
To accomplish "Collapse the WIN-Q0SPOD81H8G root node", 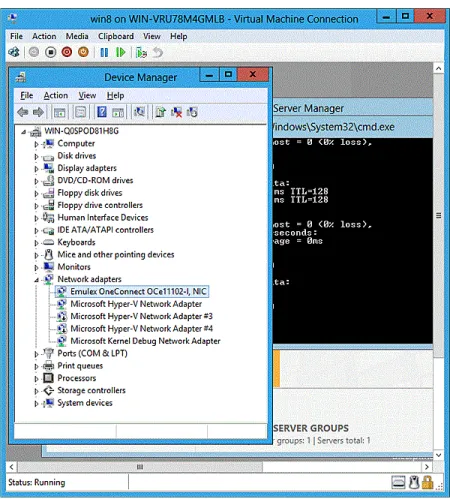I will click(x=23, y=132).
